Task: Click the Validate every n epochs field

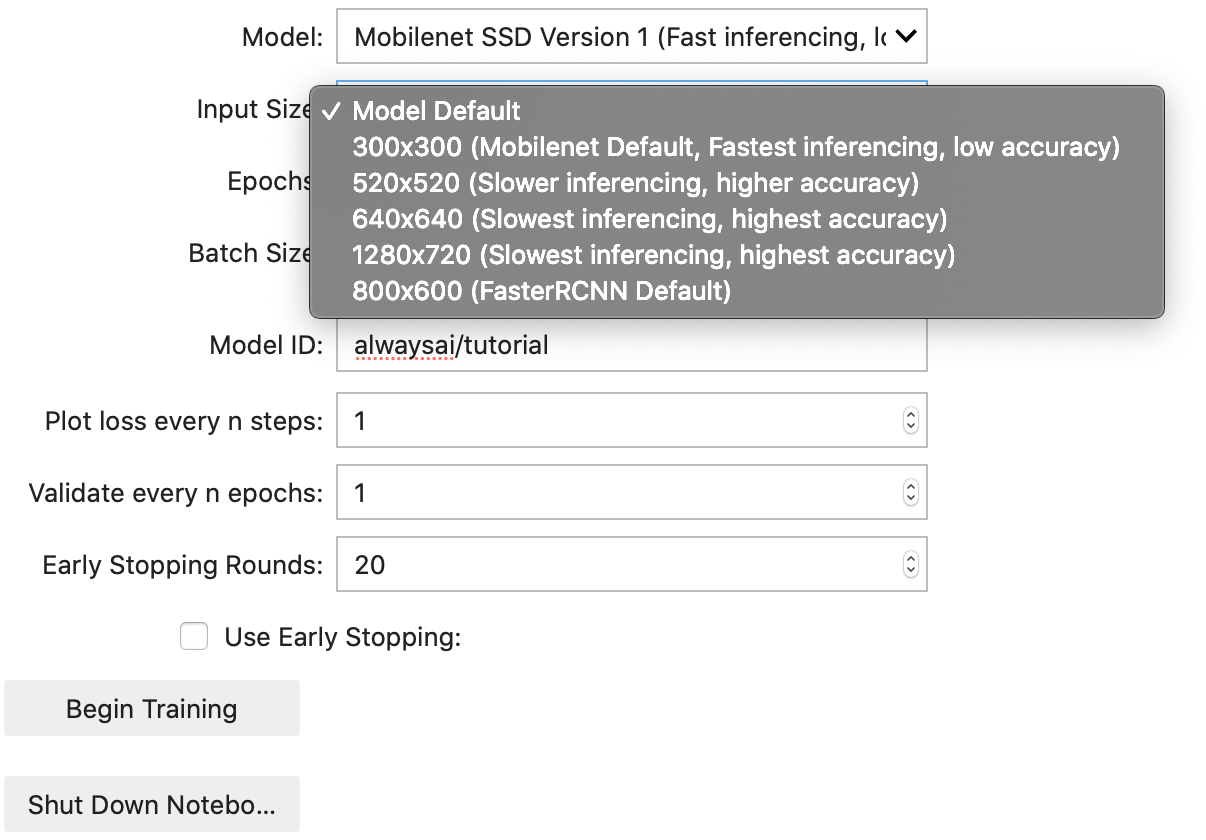Action: (x=632, y=492)
